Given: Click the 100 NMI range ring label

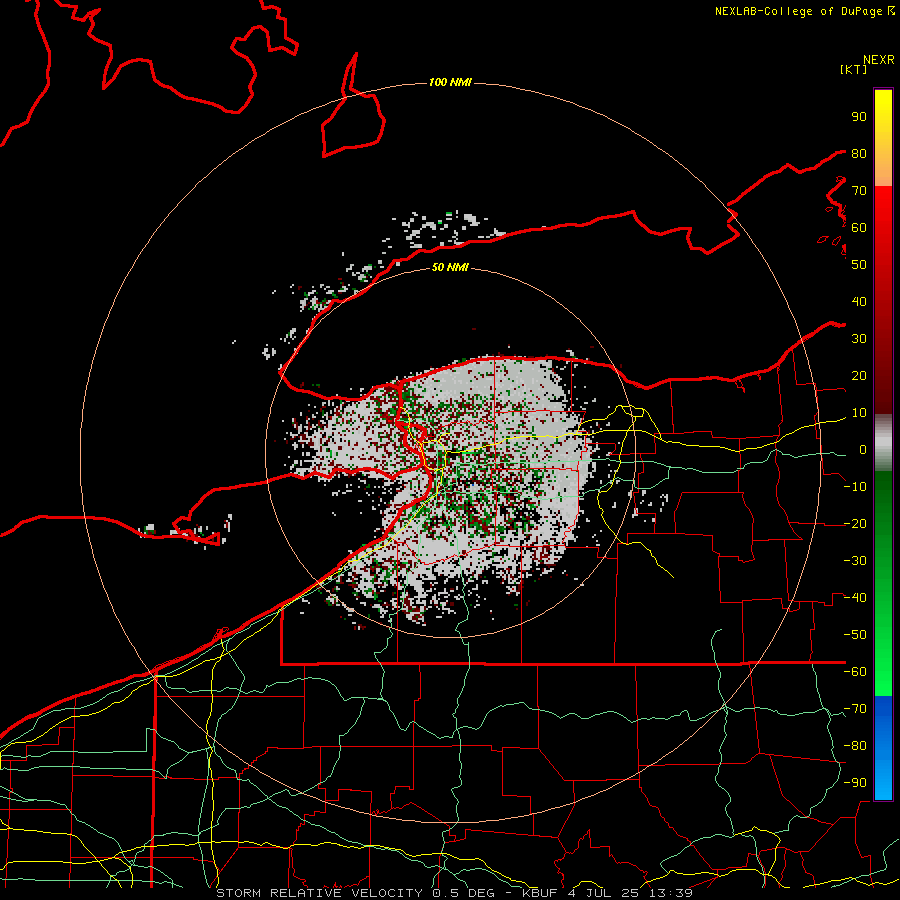Looking at the screenshot, I should (x=450, y=83).
